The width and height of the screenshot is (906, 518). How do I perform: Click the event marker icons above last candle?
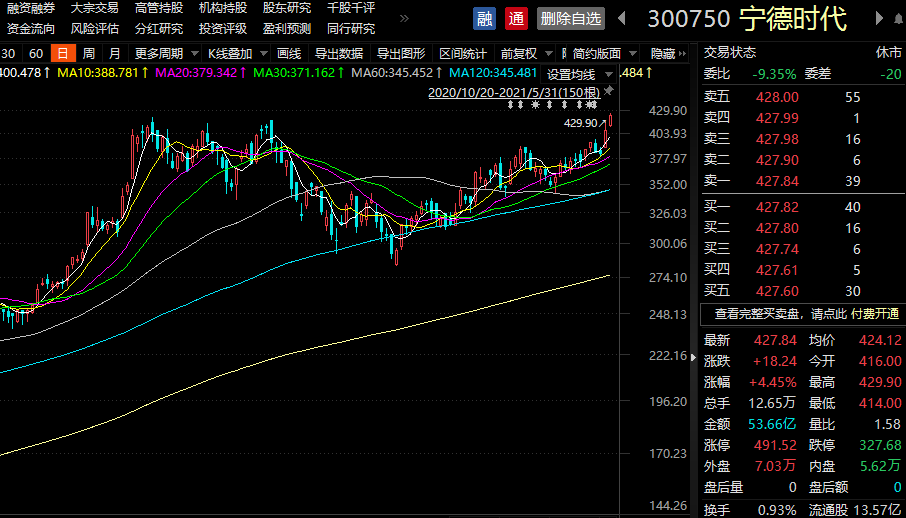click(590, 105)
